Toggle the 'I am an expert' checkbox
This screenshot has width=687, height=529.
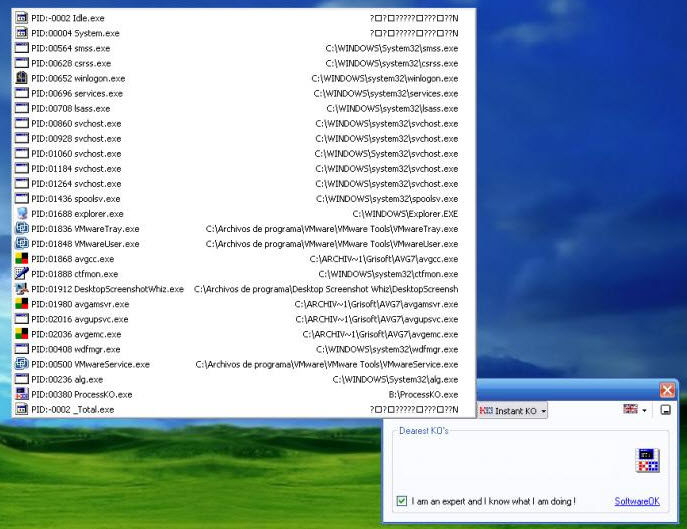[401, 501]
